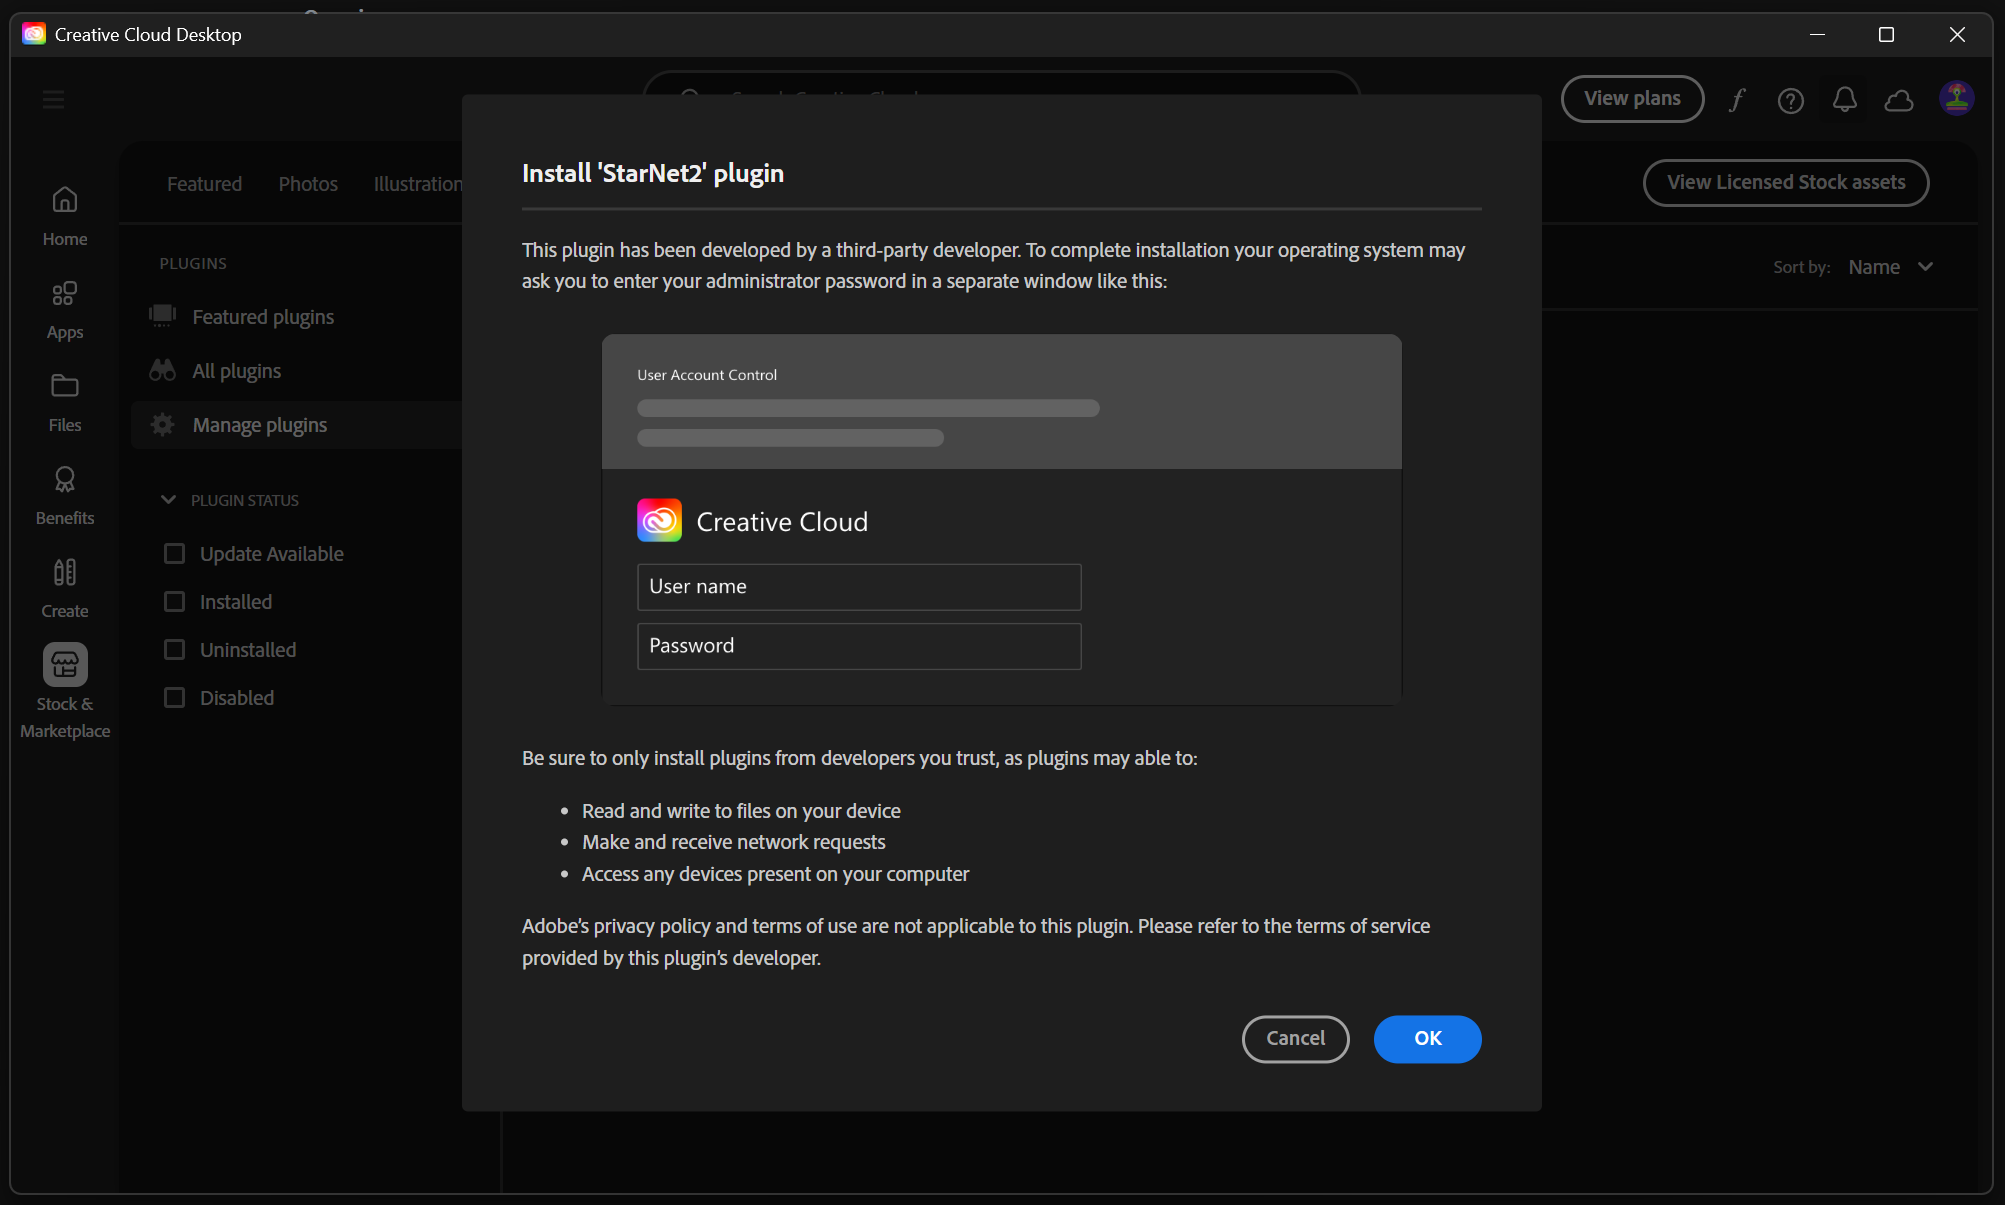The height and width of the screenshot is (1205, 2005).
Task: Open Stock & Marketplace in sidebar
Action: coord(65,692)
